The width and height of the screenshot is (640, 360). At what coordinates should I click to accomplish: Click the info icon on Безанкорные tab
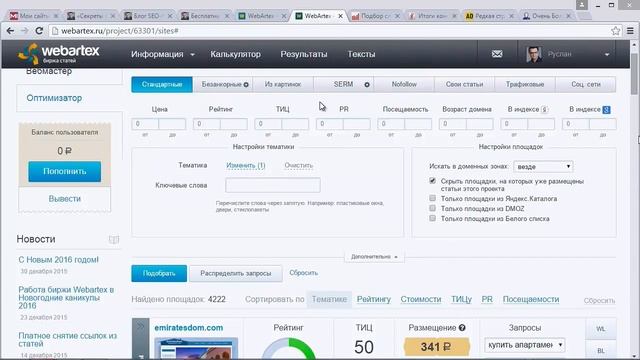coord(246,84)
